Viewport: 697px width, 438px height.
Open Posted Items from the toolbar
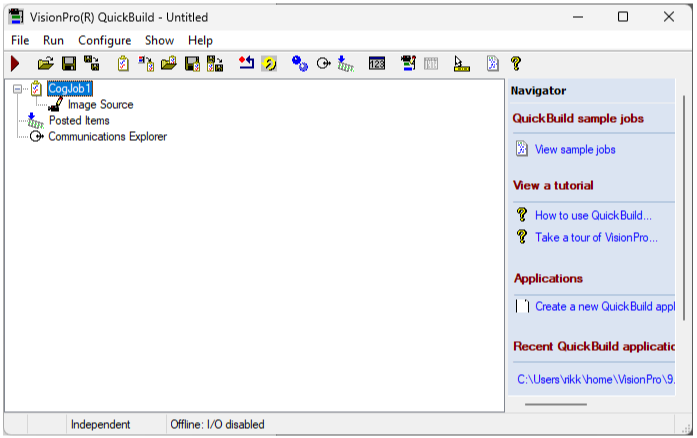click(345, 63)
